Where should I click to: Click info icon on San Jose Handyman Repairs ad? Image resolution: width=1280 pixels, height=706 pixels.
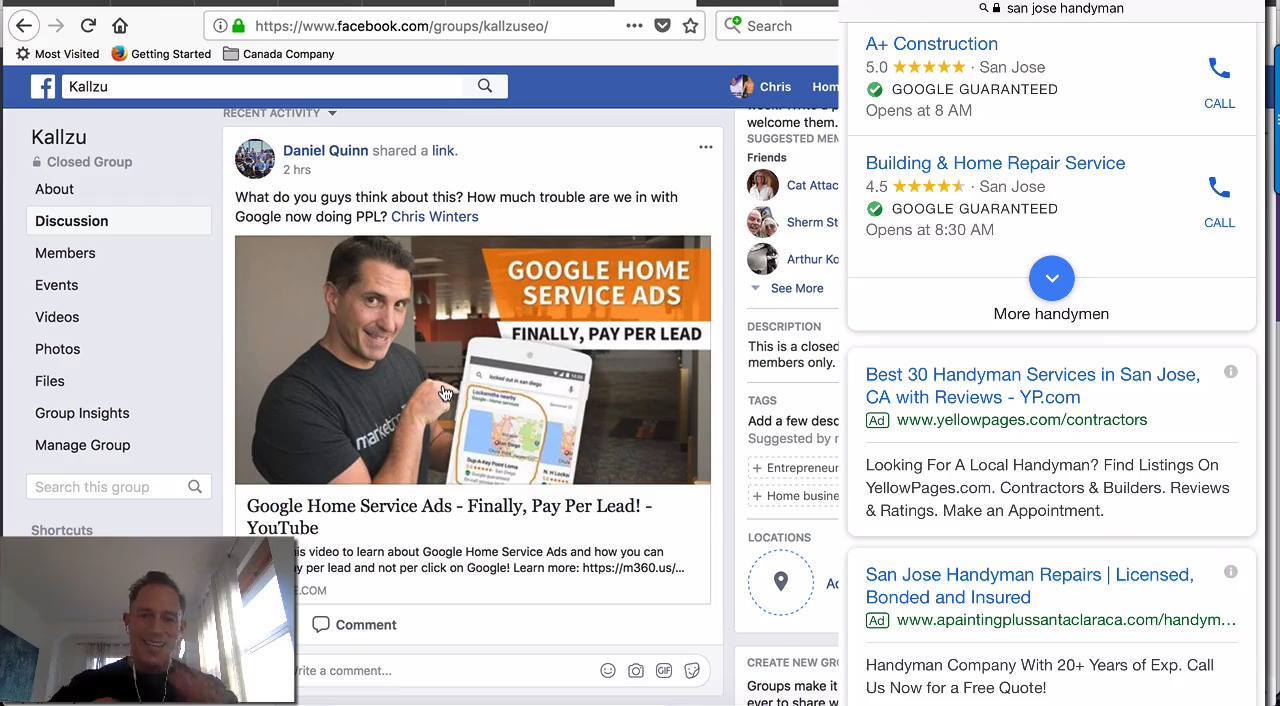click(x=1231, y=572)
